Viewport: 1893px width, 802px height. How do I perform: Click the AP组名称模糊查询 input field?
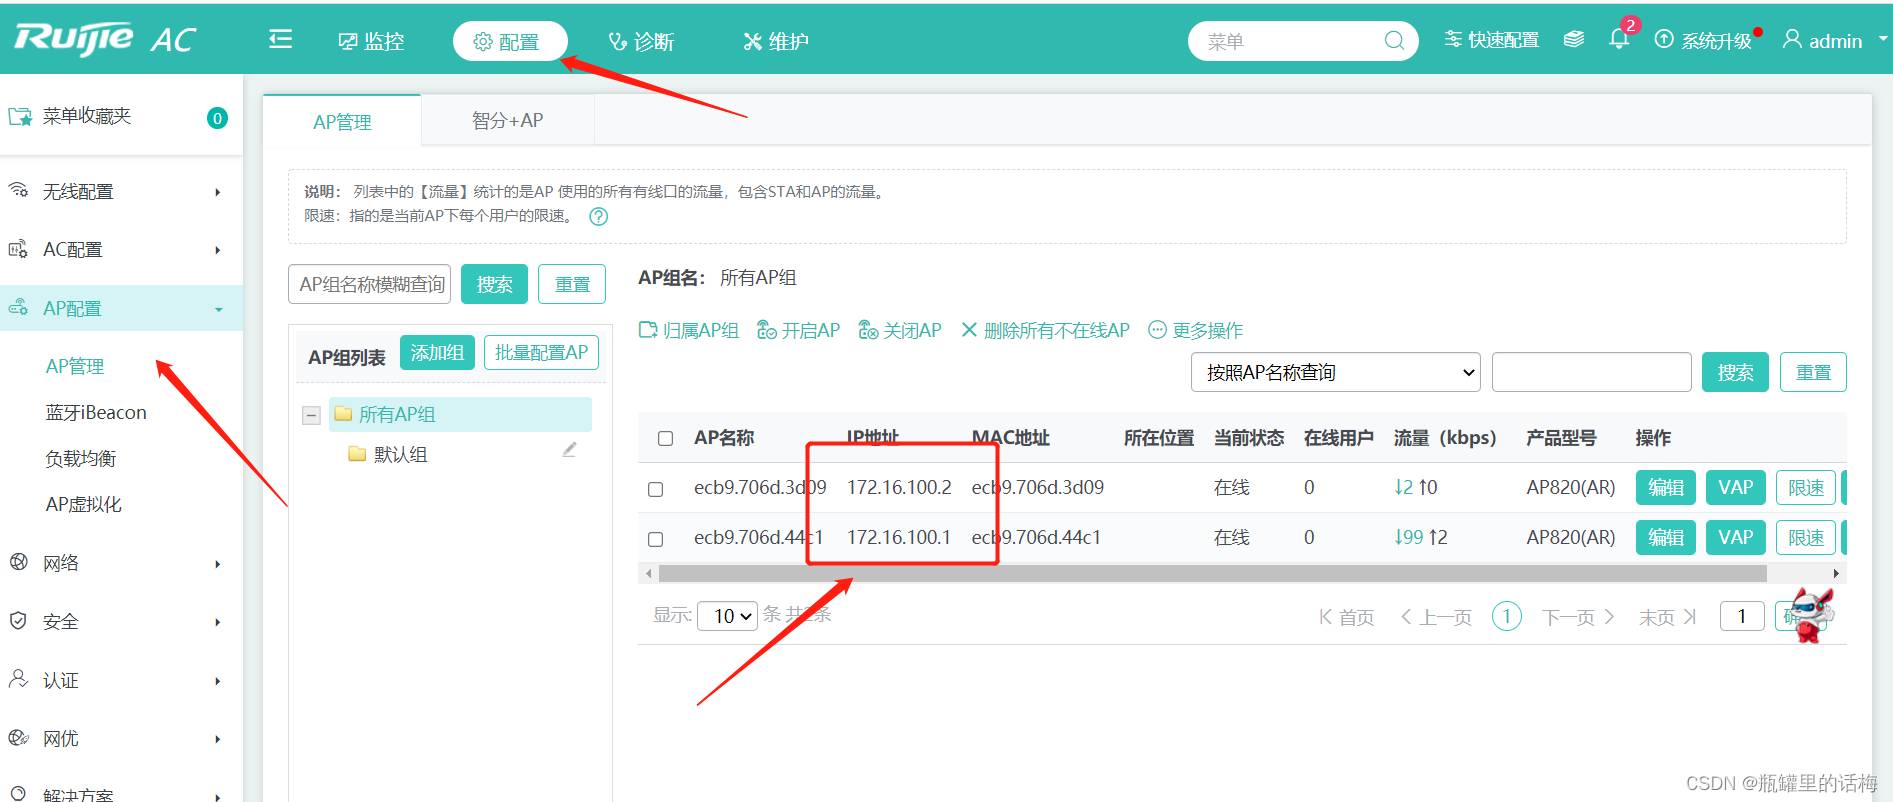click(369, 284)
